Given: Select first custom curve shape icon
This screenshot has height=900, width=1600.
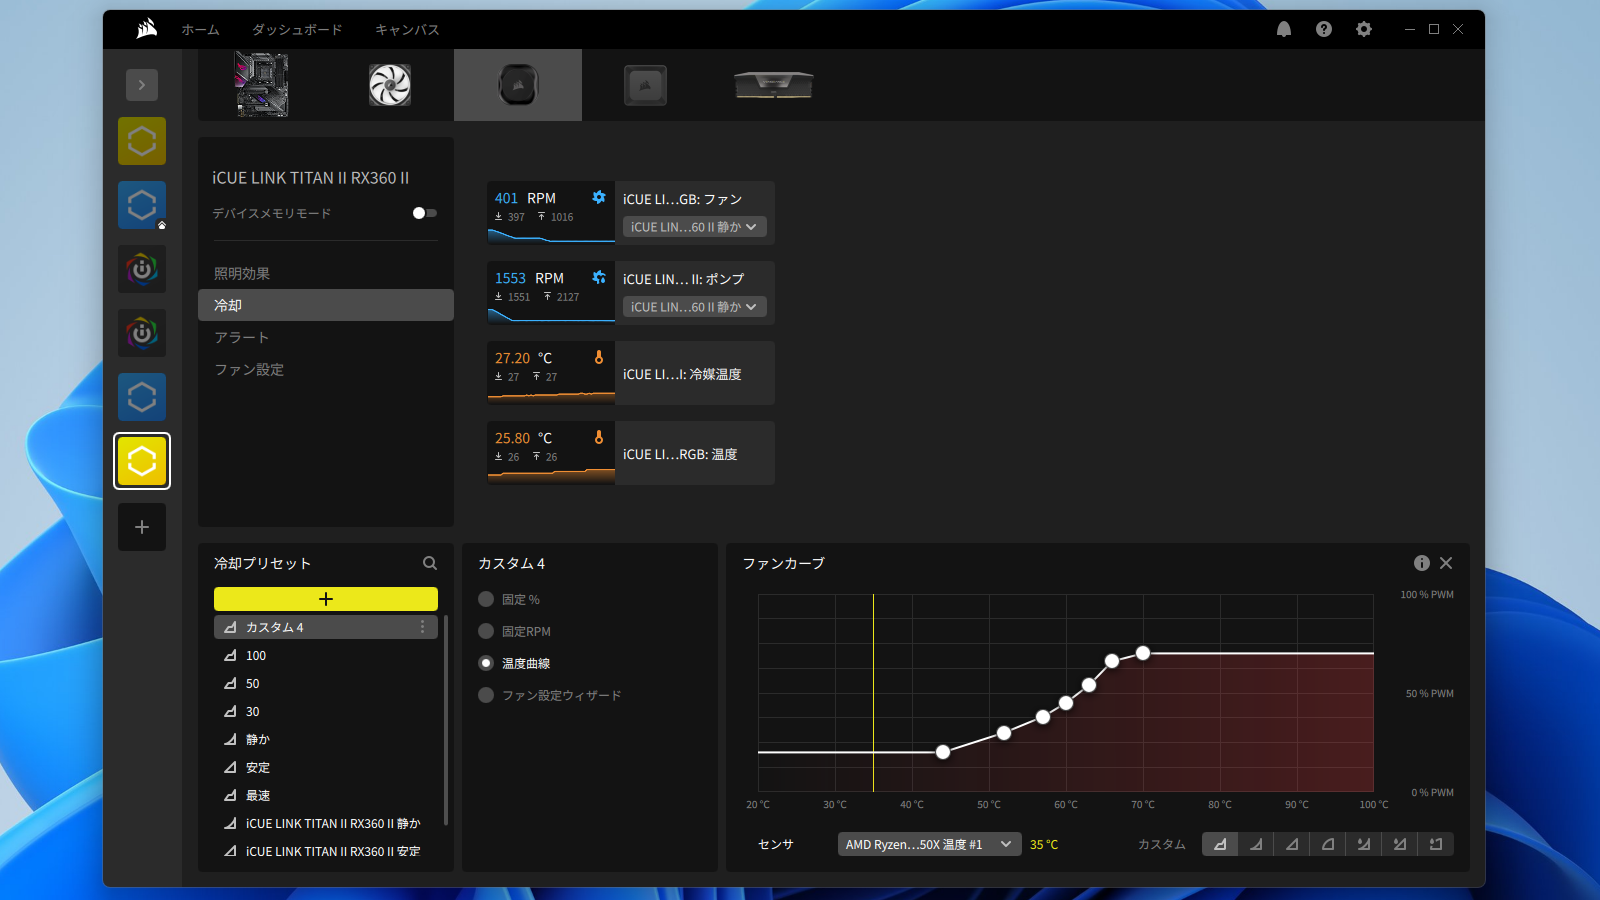Looking at the screenshot, I should click(1220, 844).
